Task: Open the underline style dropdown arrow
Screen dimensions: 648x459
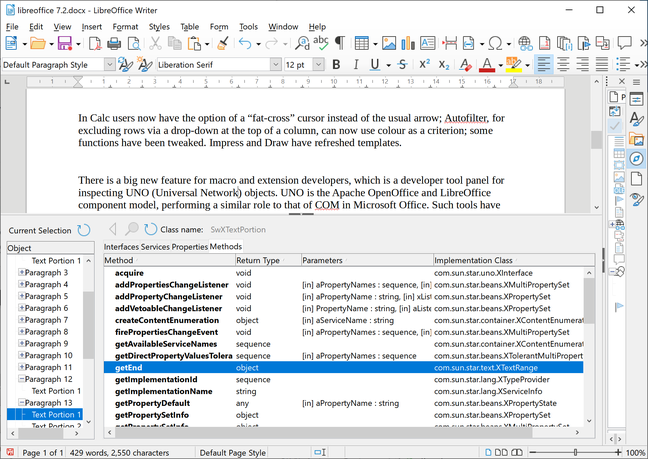Action: tap(388, 65)
